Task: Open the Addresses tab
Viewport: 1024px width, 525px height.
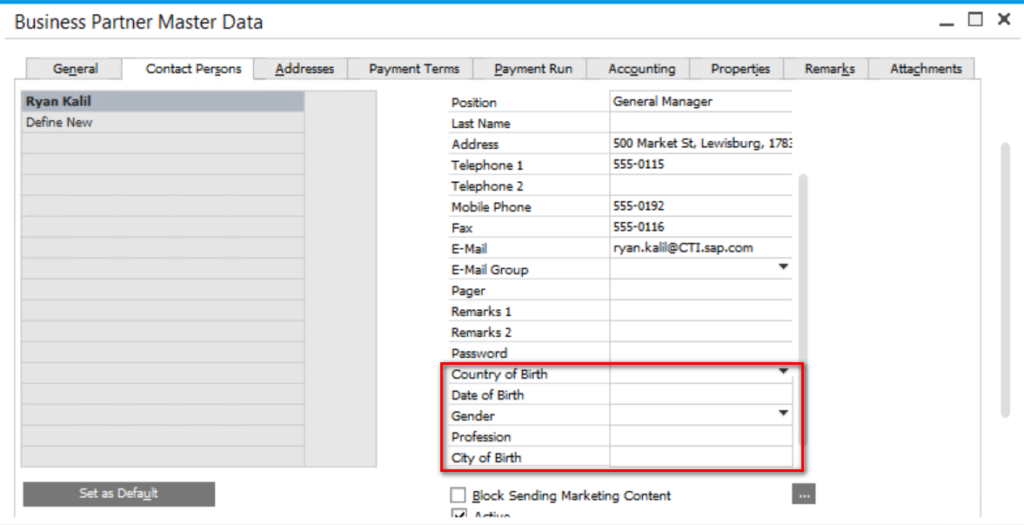Action: coord(304,69)
